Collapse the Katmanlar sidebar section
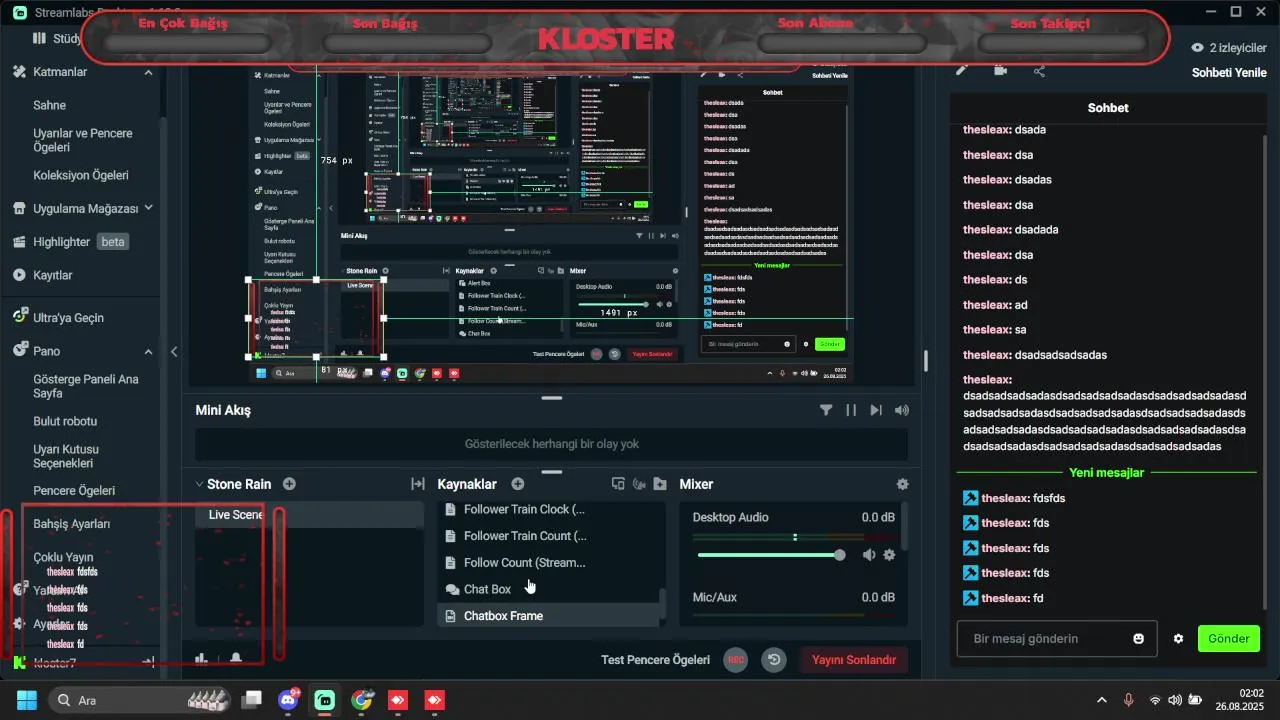1280x720 pixels. [x=148, y=72]
